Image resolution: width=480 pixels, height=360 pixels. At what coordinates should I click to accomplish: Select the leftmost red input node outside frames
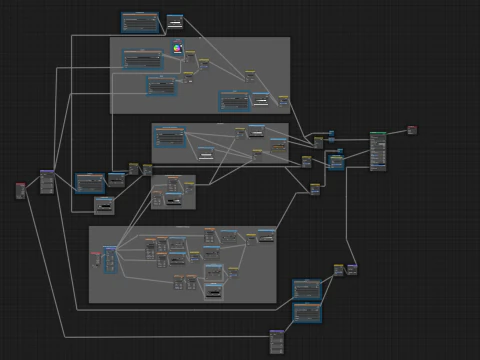point(21,191)
